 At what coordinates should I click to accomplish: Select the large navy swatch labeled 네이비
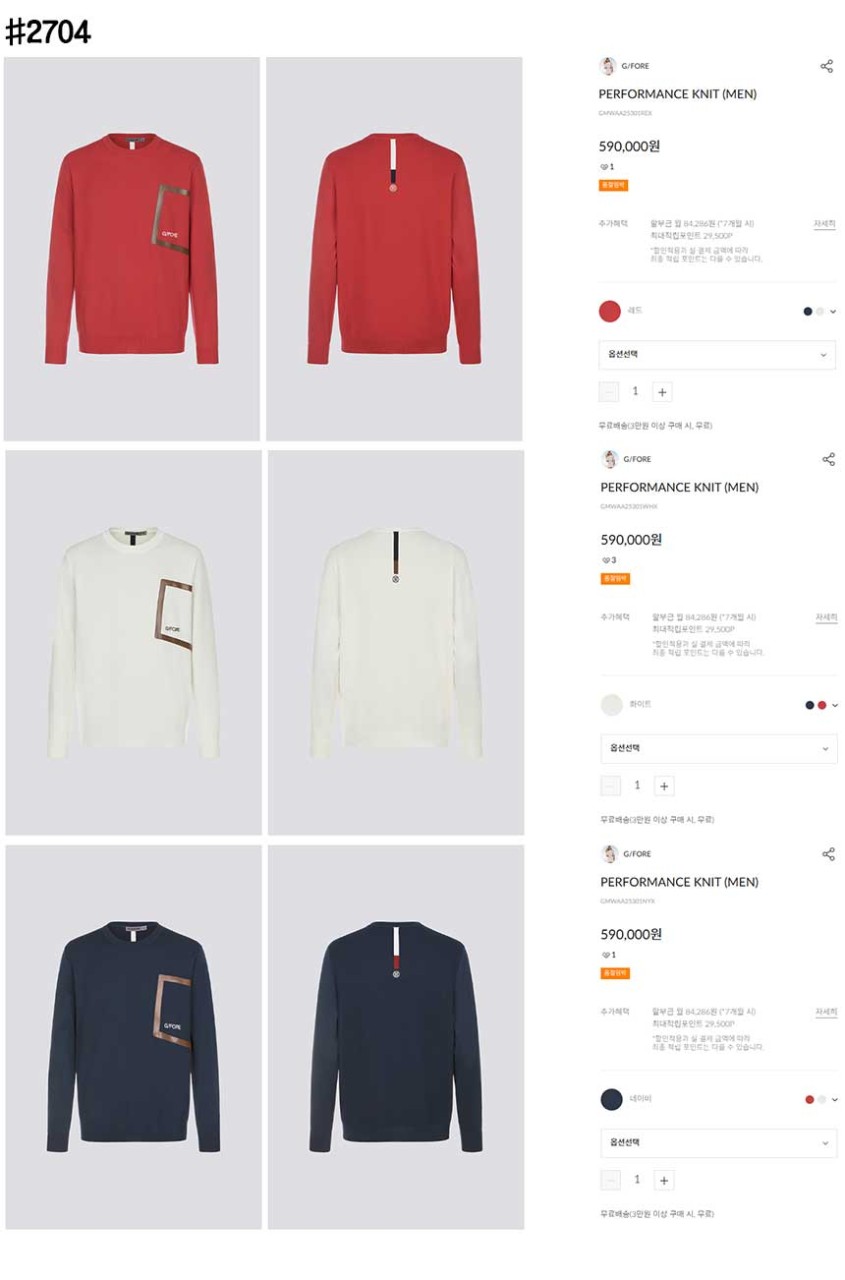[x=611, y=1100]
